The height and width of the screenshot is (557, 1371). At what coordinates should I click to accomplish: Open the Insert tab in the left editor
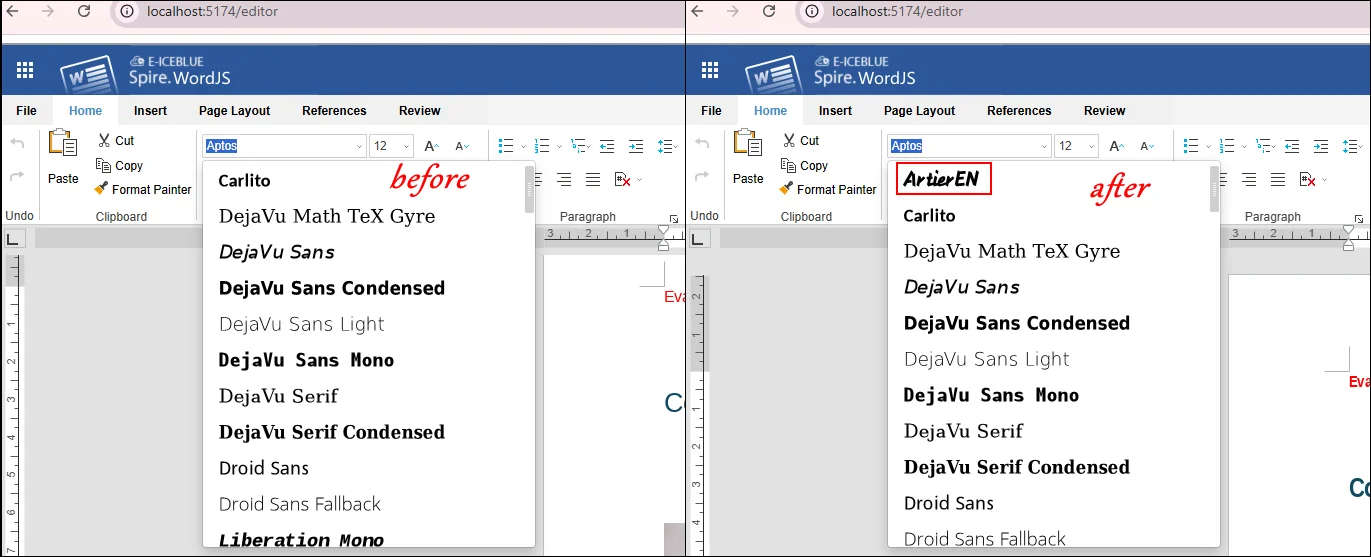150,111
